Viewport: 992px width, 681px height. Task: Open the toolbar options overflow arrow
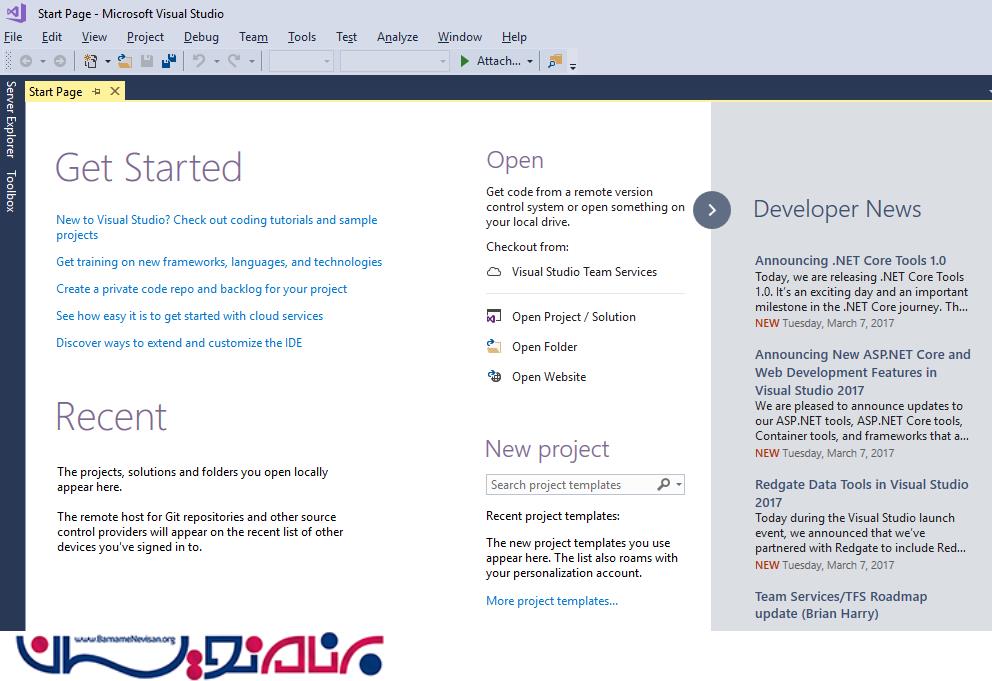pos(573,65)
